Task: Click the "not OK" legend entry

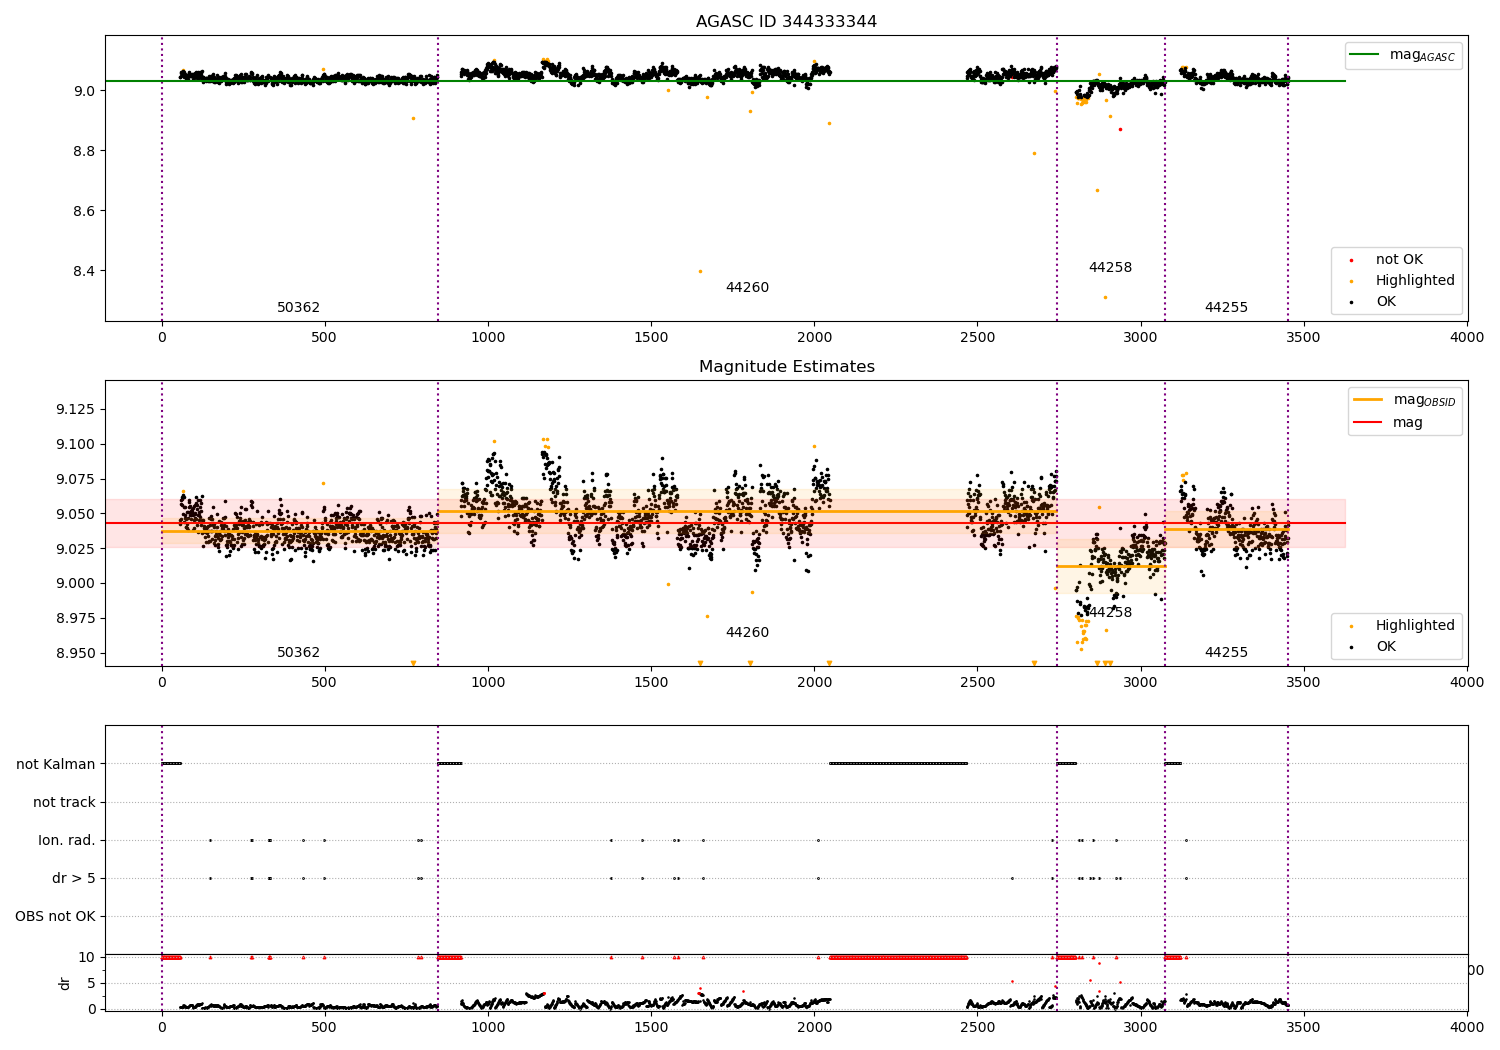Action: [1399, 260]
